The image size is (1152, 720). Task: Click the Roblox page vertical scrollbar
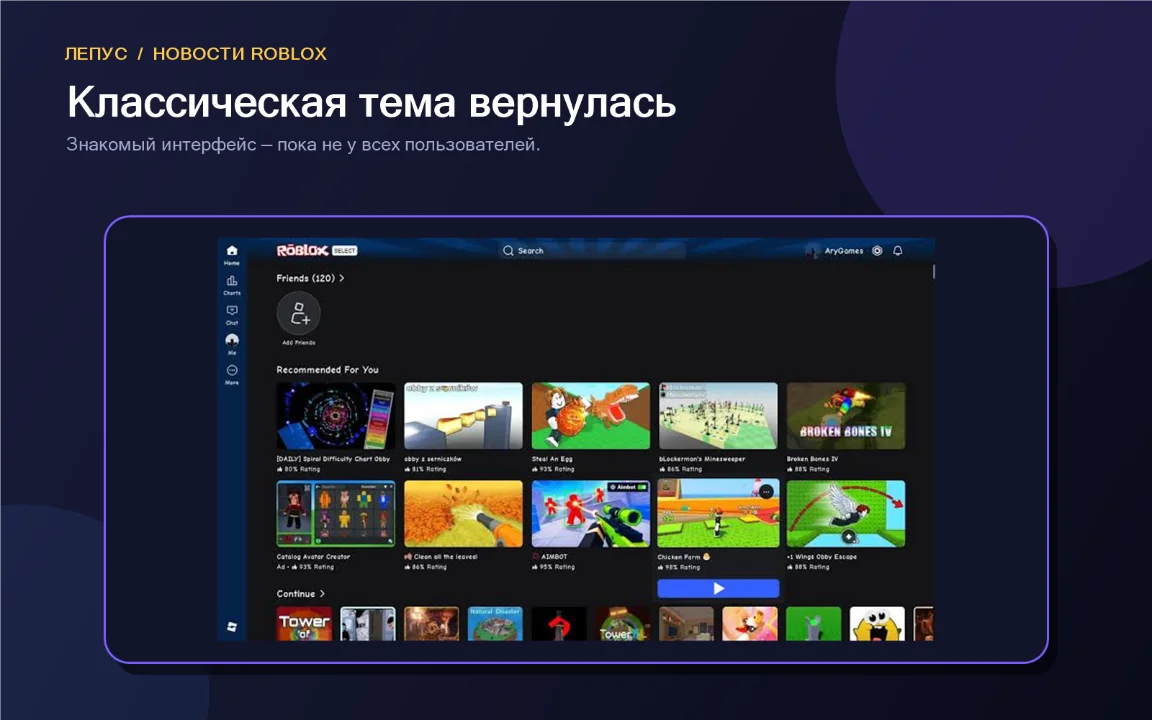tap(934, 272)
